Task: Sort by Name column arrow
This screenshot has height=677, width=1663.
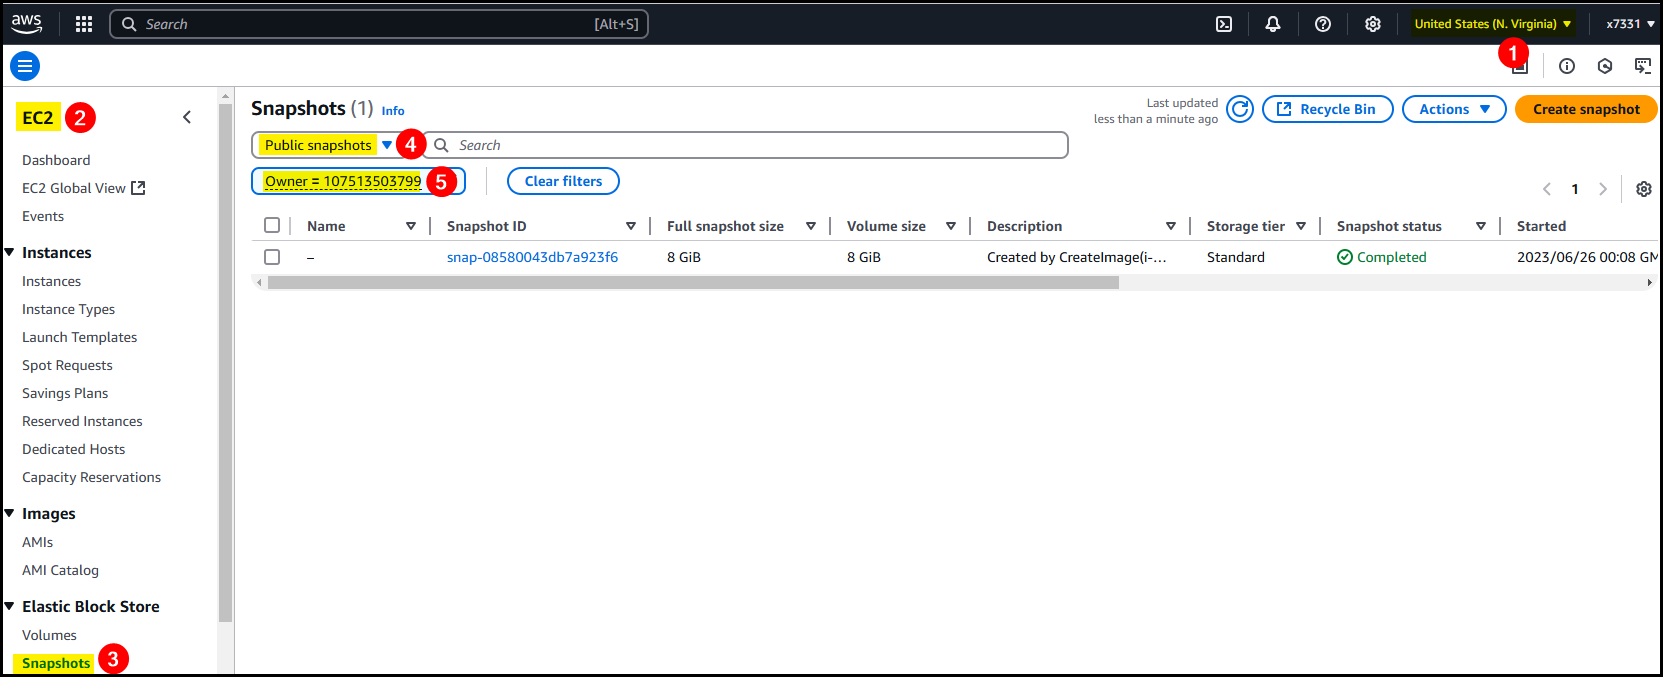Action: tap(411, 226)
